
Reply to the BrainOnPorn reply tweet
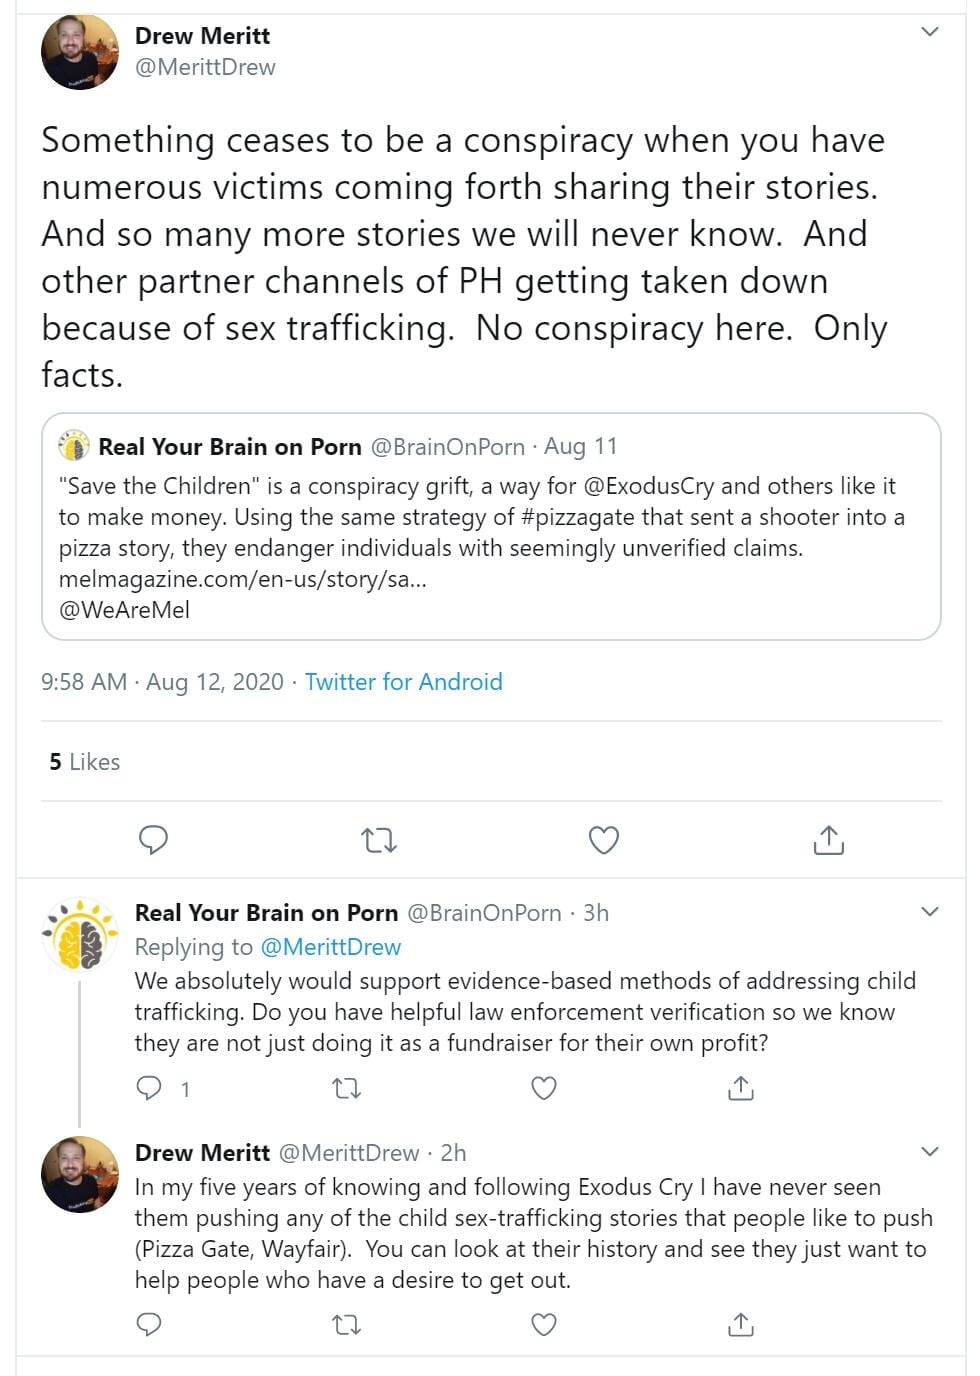pyautogui.click(x=149, y=1088)
